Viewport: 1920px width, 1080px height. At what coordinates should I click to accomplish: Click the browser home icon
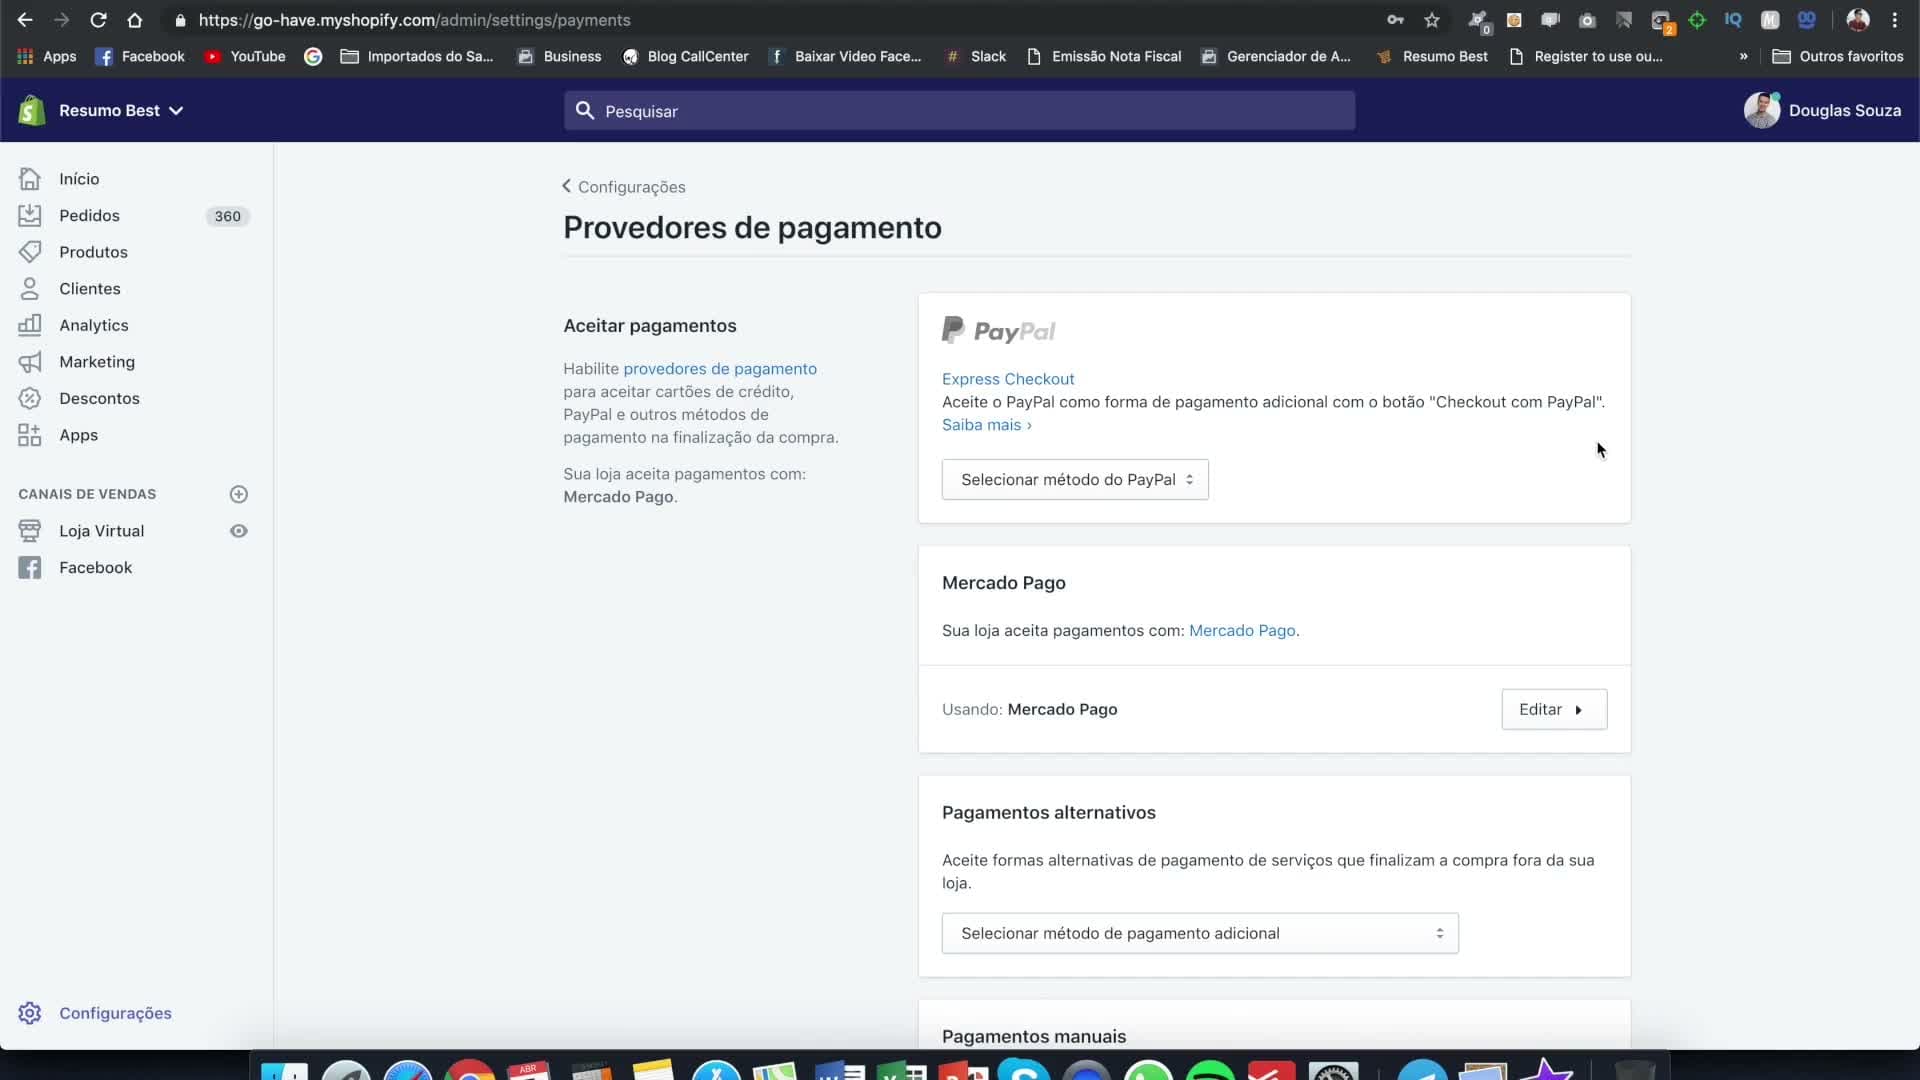[x=135, y=20]
